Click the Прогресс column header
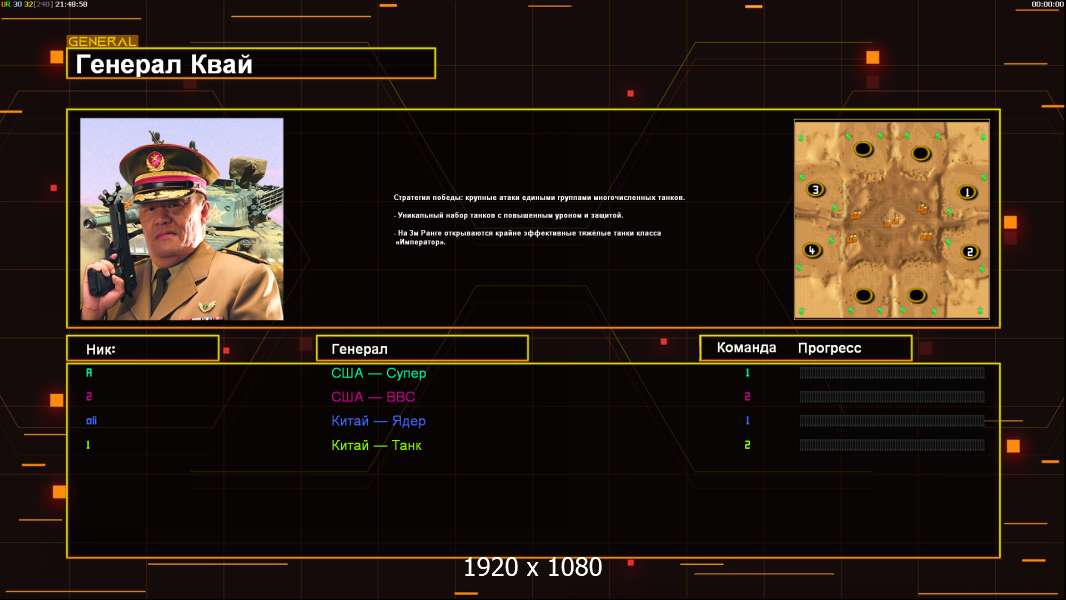 (829, 348)
